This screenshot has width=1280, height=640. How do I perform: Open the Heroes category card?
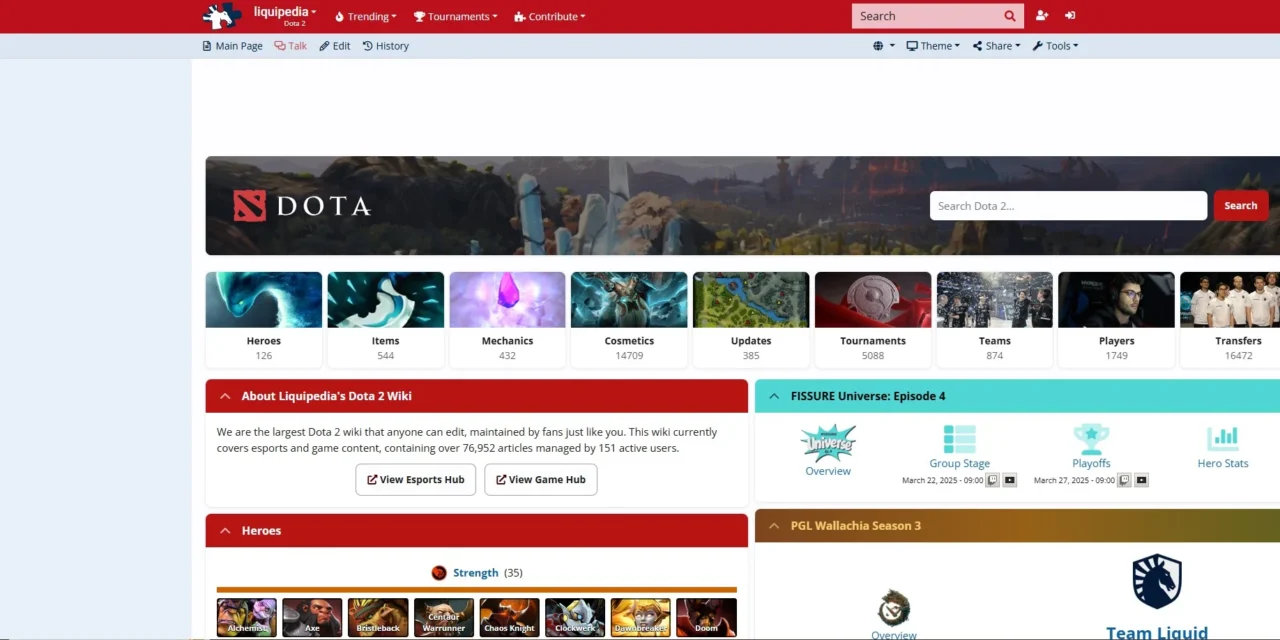(264, 319)
